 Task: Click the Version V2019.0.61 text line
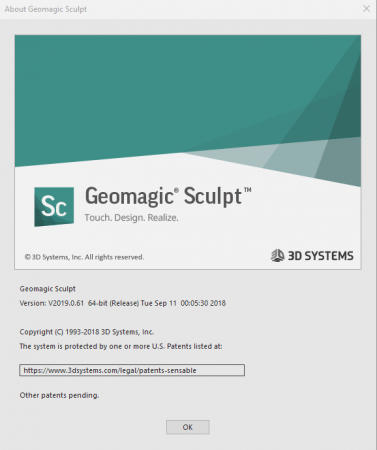click(123, 303)
